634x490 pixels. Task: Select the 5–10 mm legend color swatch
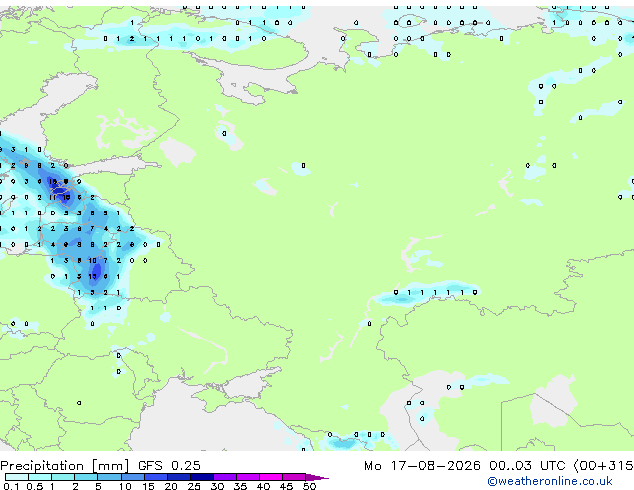coord(109,477)
